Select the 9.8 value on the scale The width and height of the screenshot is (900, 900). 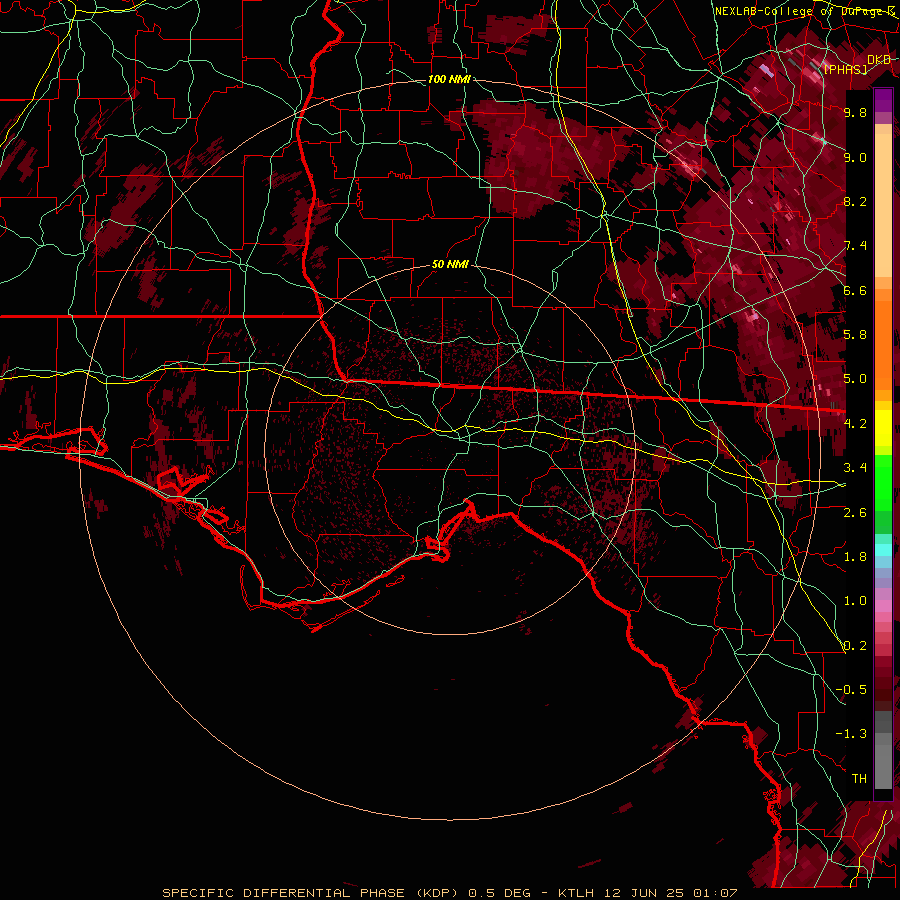(x=855, y=112)
